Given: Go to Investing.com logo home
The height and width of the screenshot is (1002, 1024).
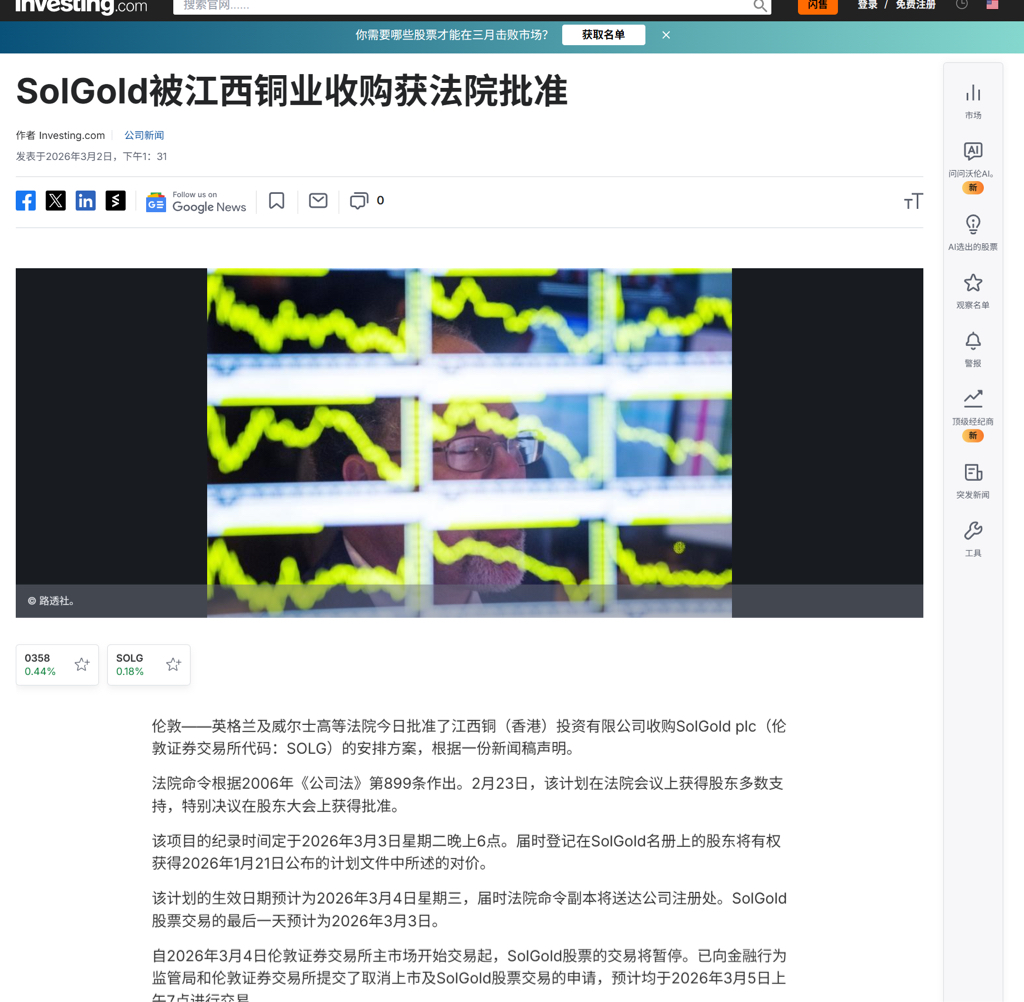Looking at the screenshot, I should tap(81, 7).
